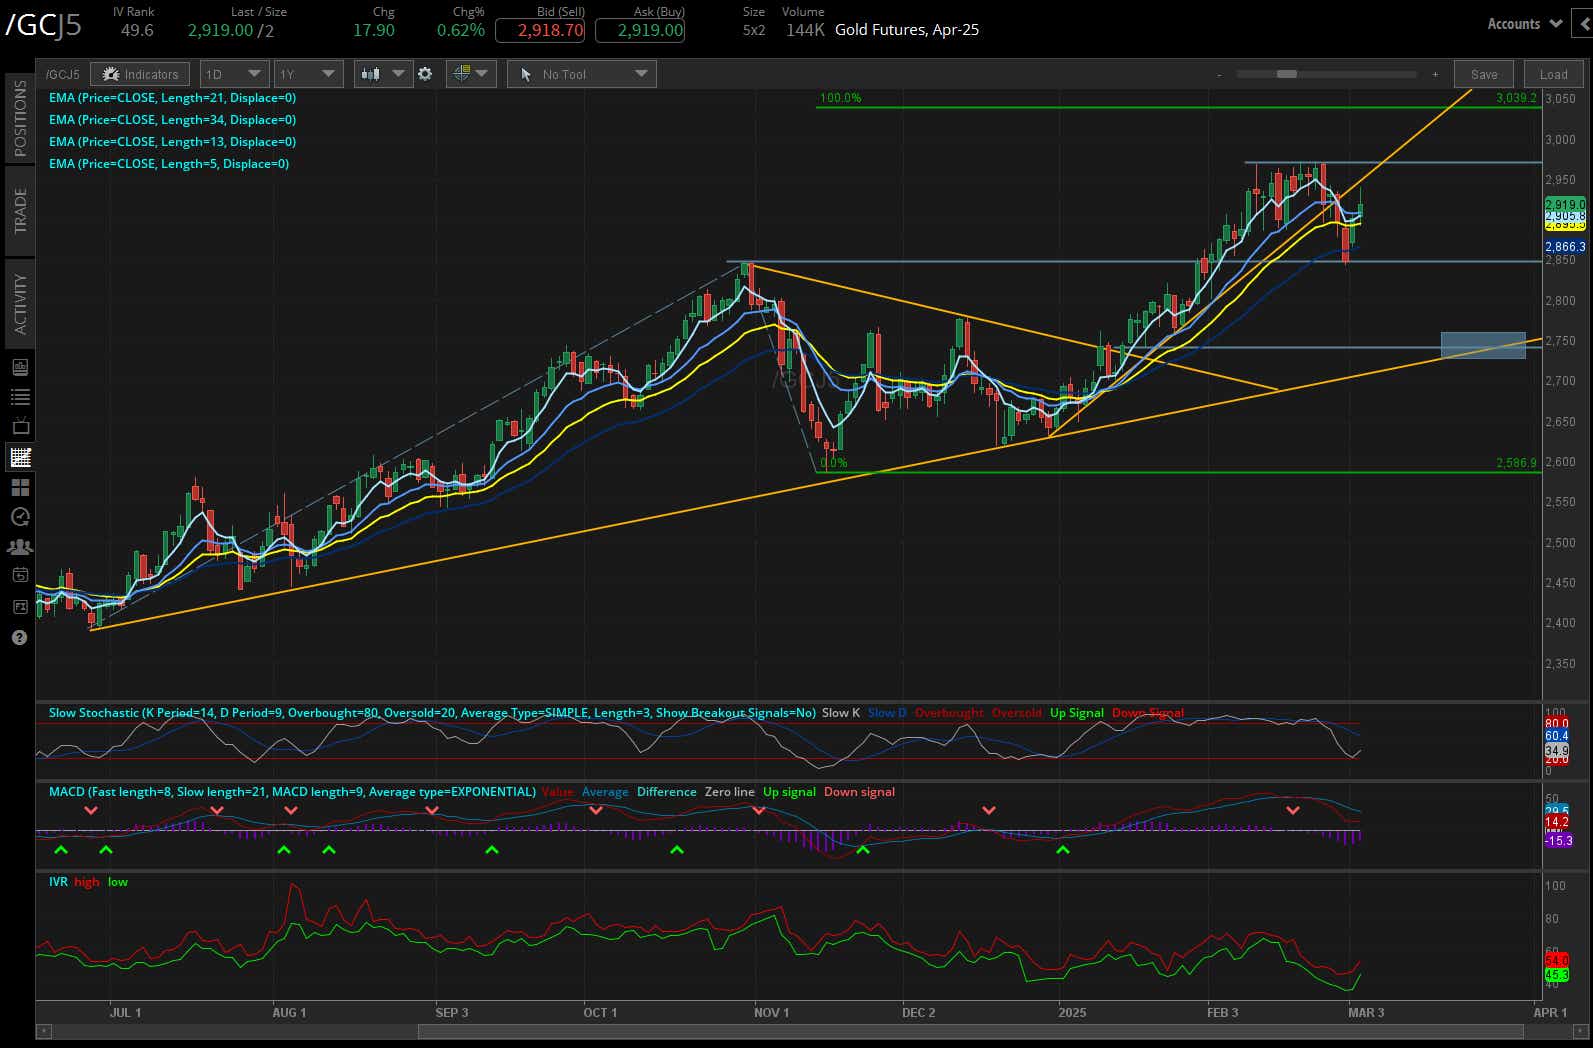Open the Indicators button
The image size is (1593, 1048).
(139, 74)
